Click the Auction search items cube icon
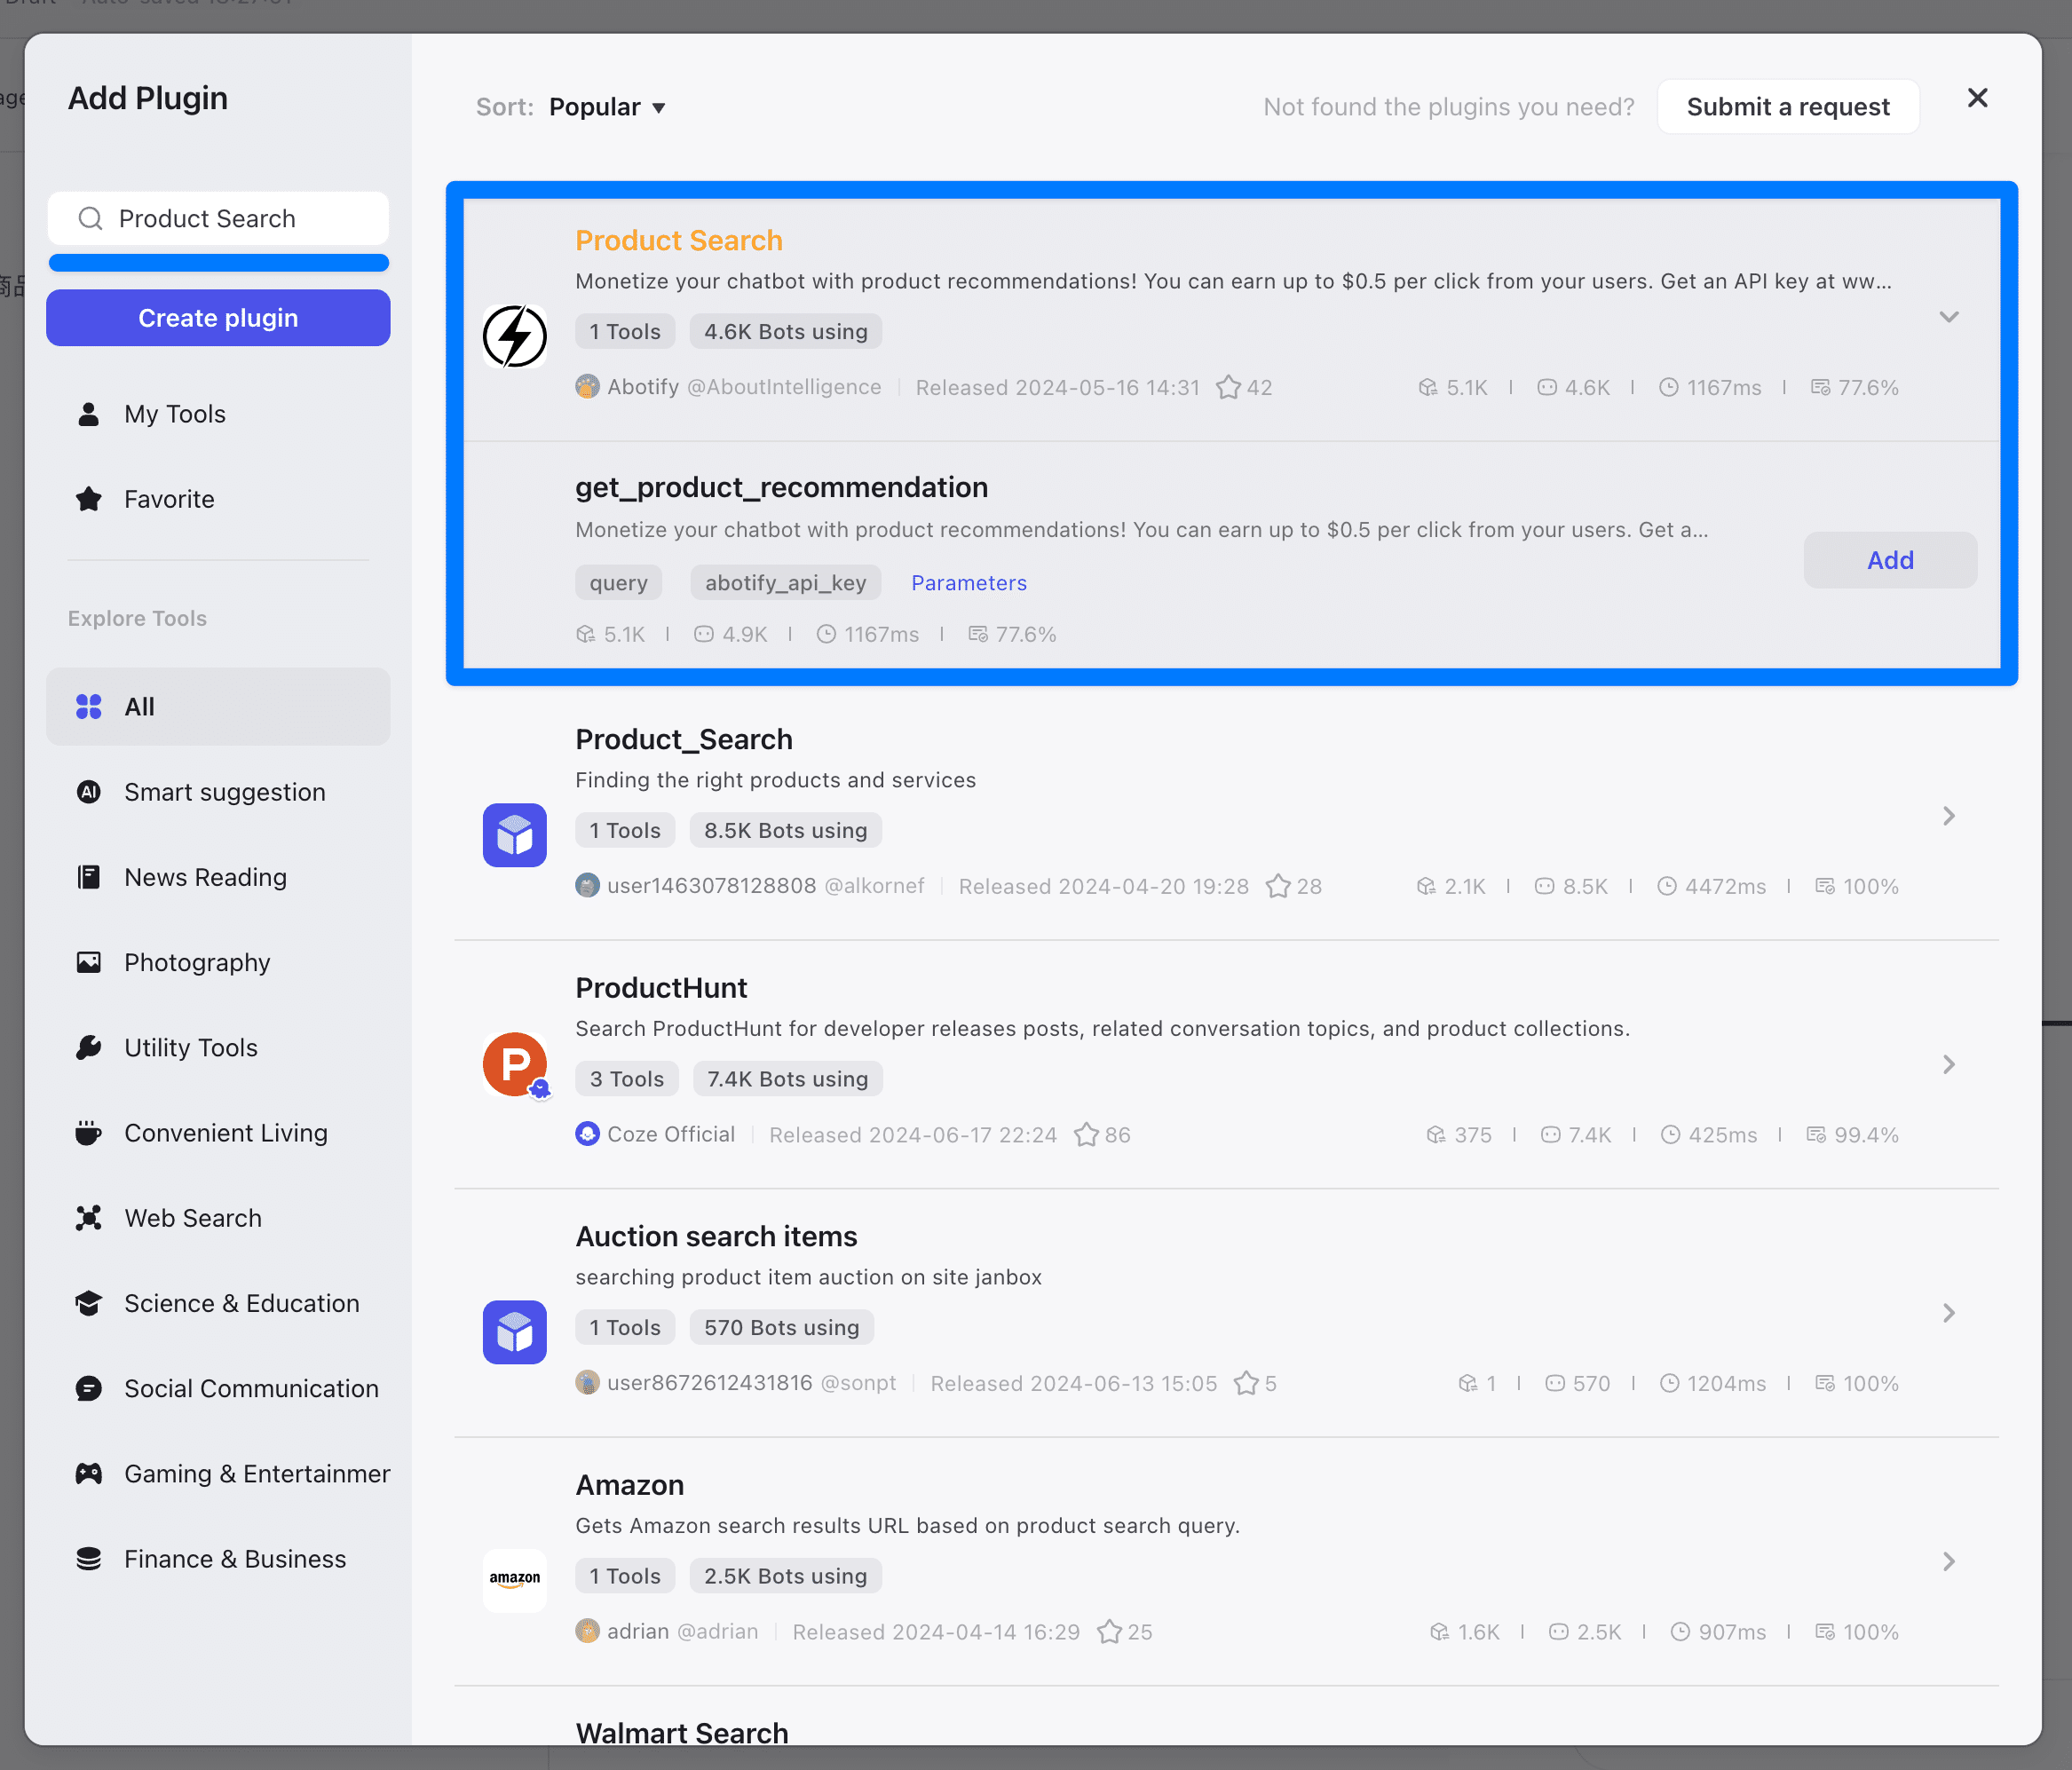The width and height of the screenshot is (2072, 1770). (514, 1332)
